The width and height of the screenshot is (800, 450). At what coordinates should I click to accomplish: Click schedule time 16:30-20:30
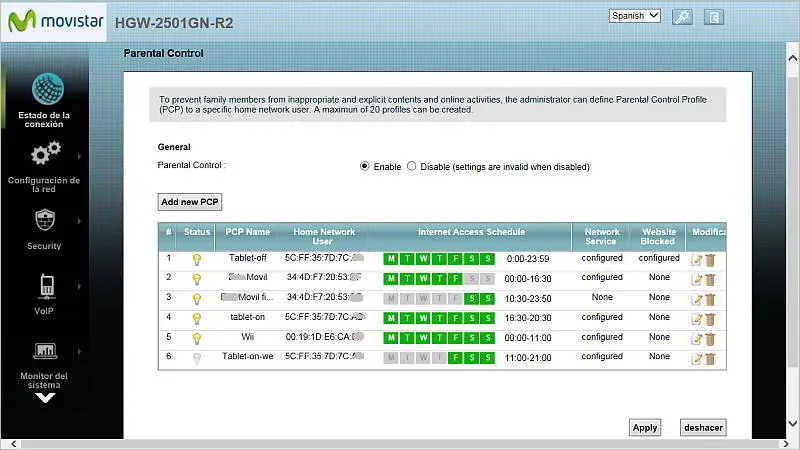(x=528, y=318)
